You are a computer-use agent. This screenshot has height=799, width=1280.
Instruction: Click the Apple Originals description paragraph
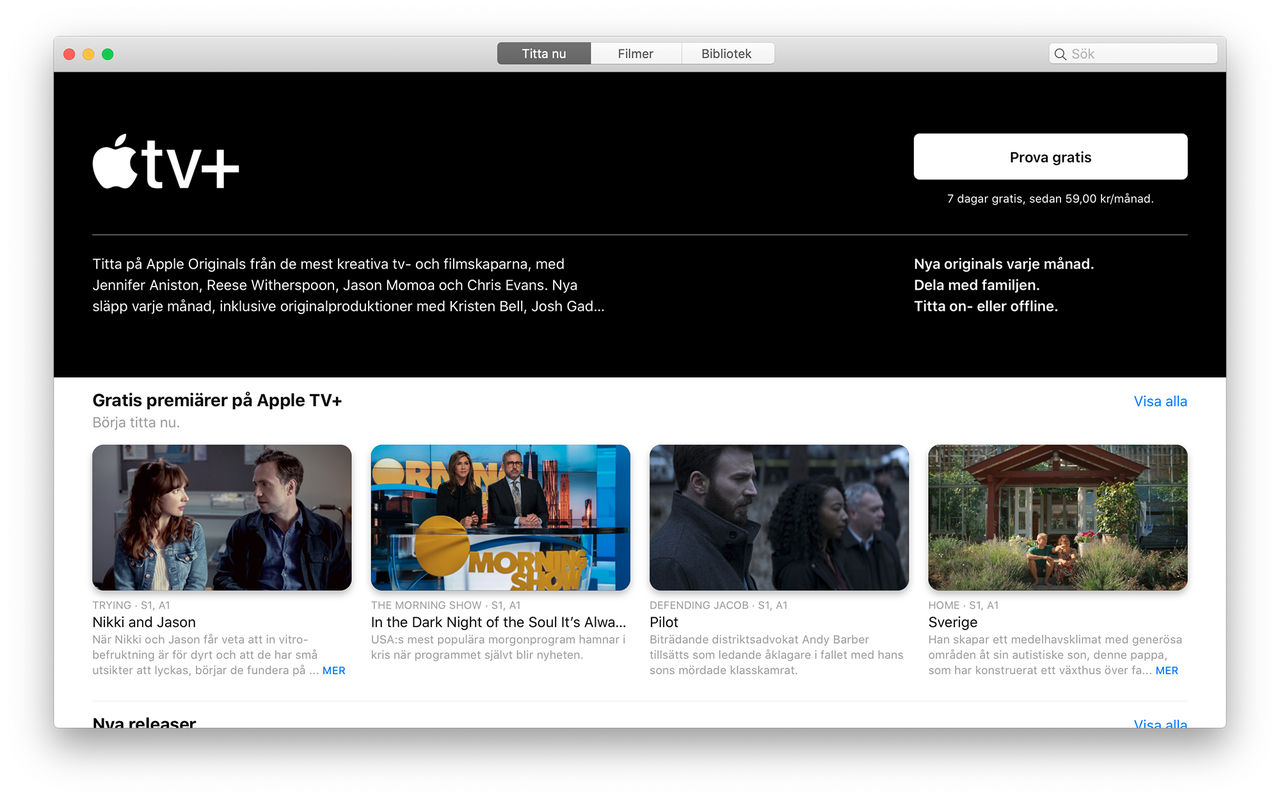pyautogui.click(x=348, y=285)
